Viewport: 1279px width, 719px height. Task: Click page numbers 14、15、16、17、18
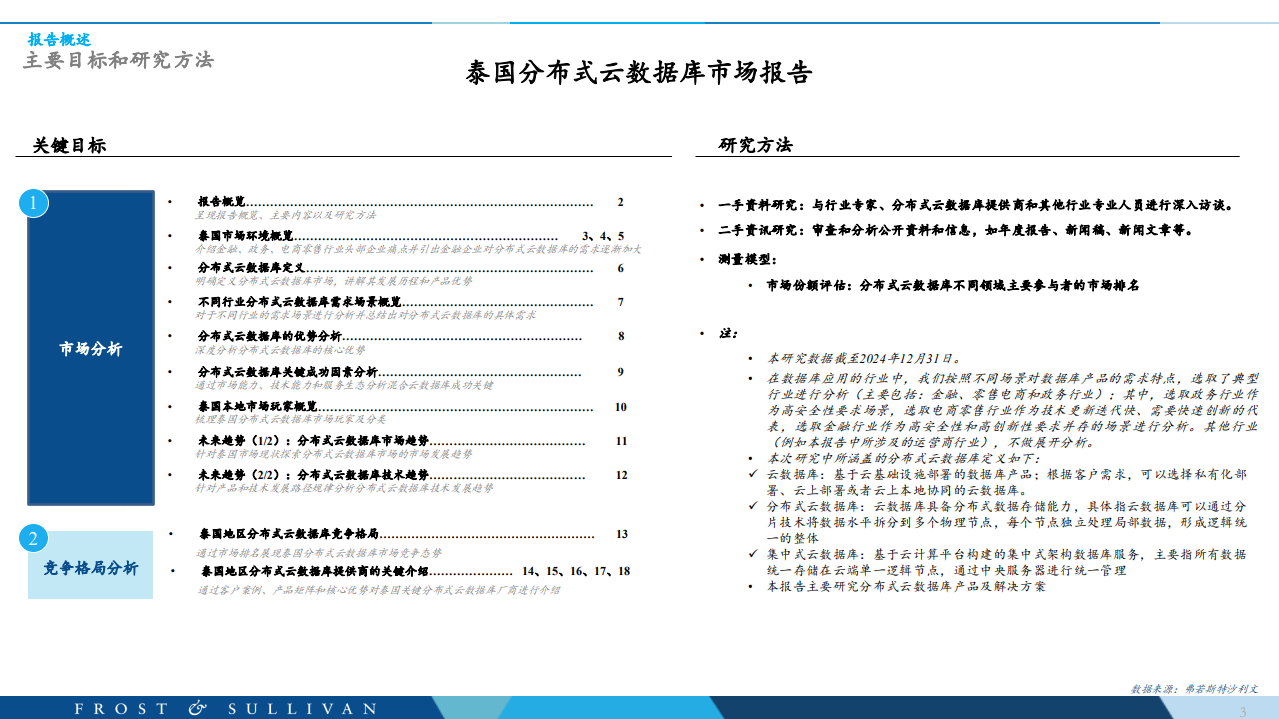pyautogui.click(x=582, y=571)
